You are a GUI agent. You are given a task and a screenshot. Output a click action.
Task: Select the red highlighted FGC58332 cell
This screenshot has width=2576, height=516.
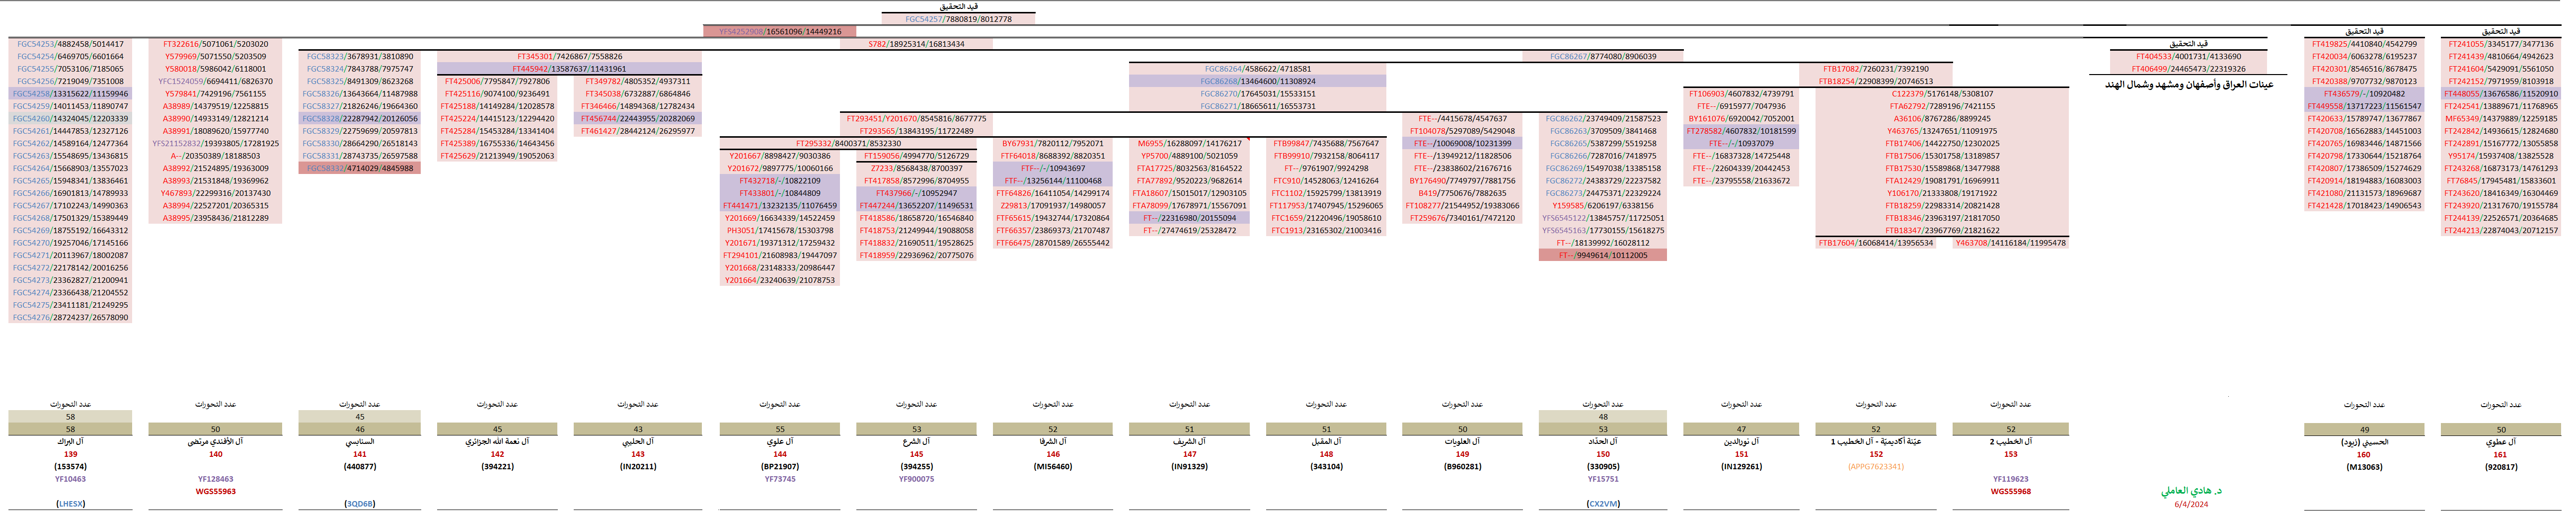pyautogui.click(x=359, y=169)
